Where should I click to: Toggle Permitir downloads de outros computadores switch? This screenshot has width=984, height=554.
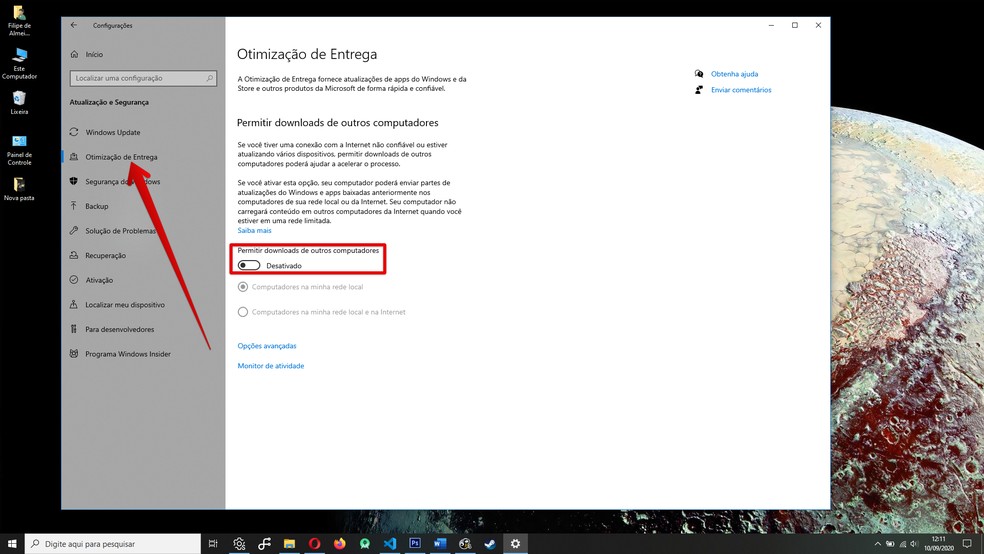pos(249,265)
